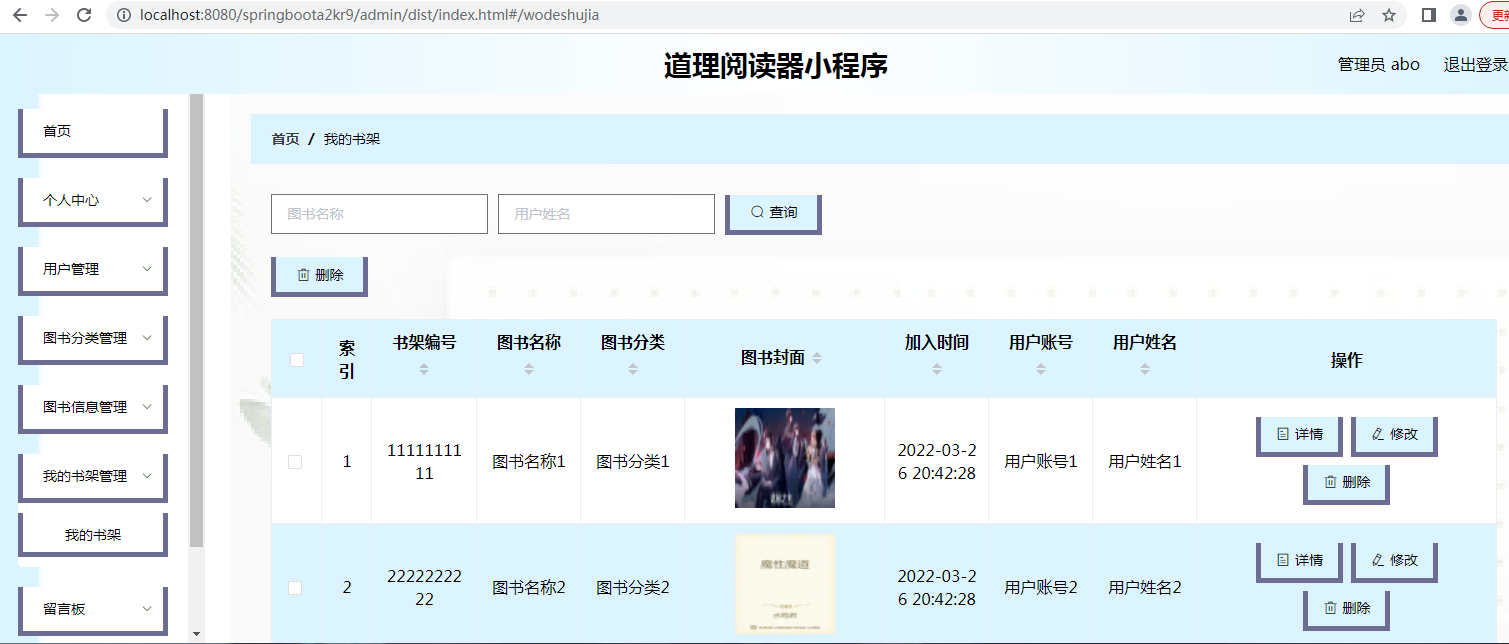Click the 图书名称 search input field
1509x644 pixels.
(379, 214)
